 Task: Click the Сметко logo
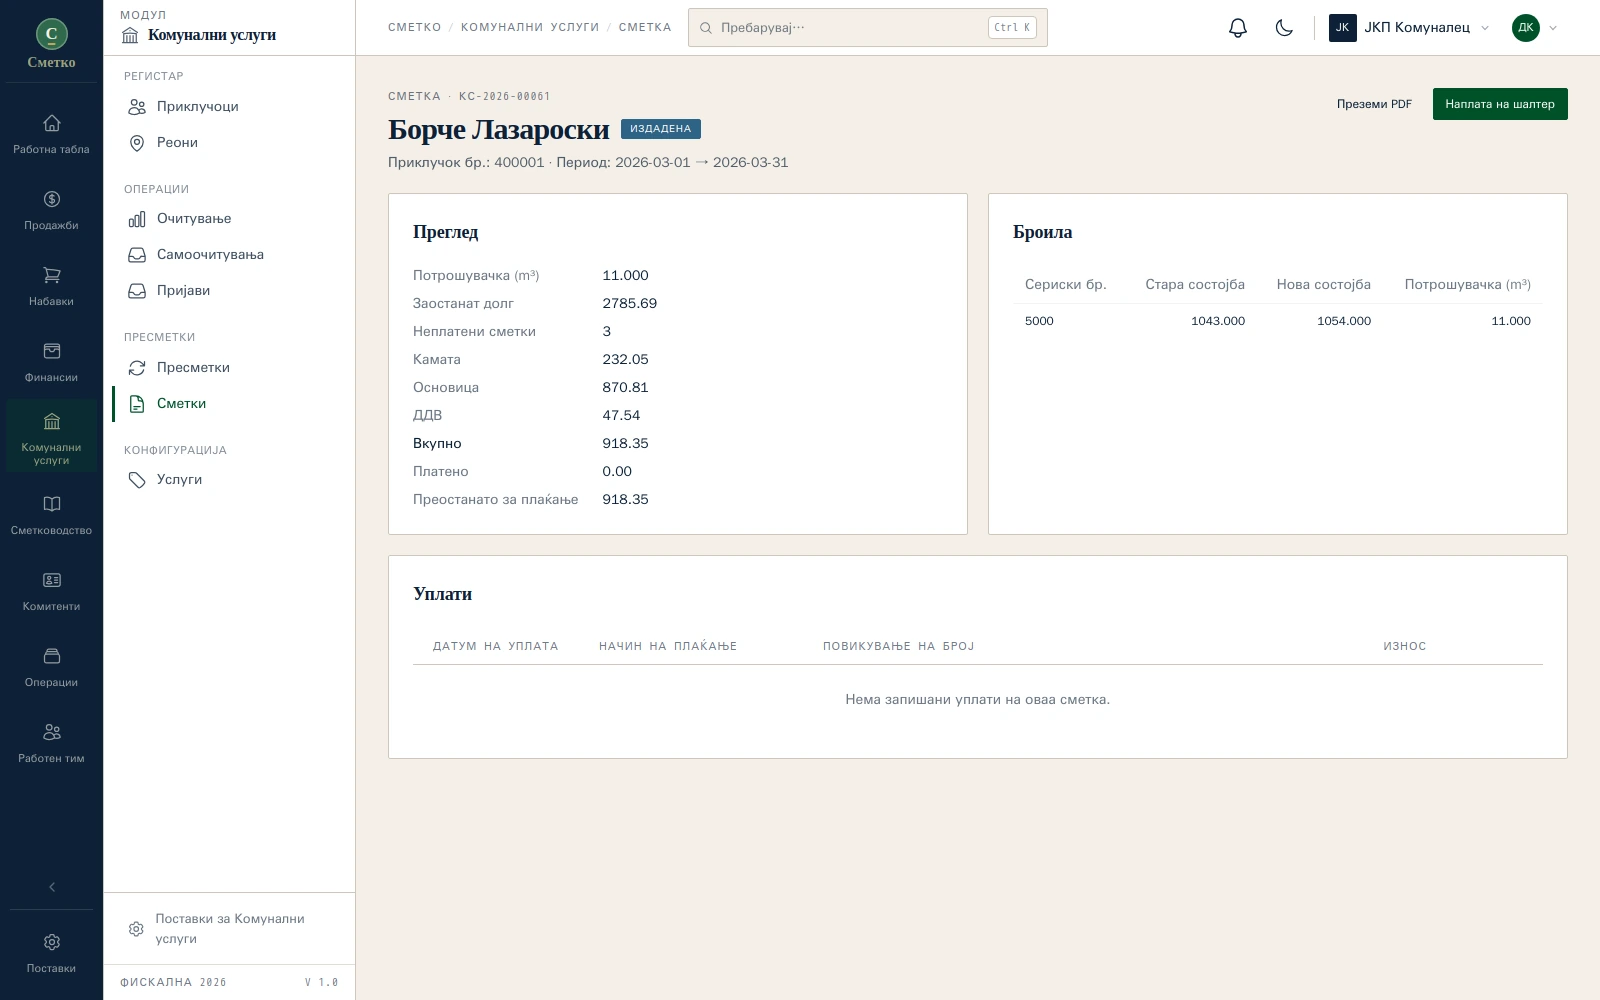pos(51,44)
